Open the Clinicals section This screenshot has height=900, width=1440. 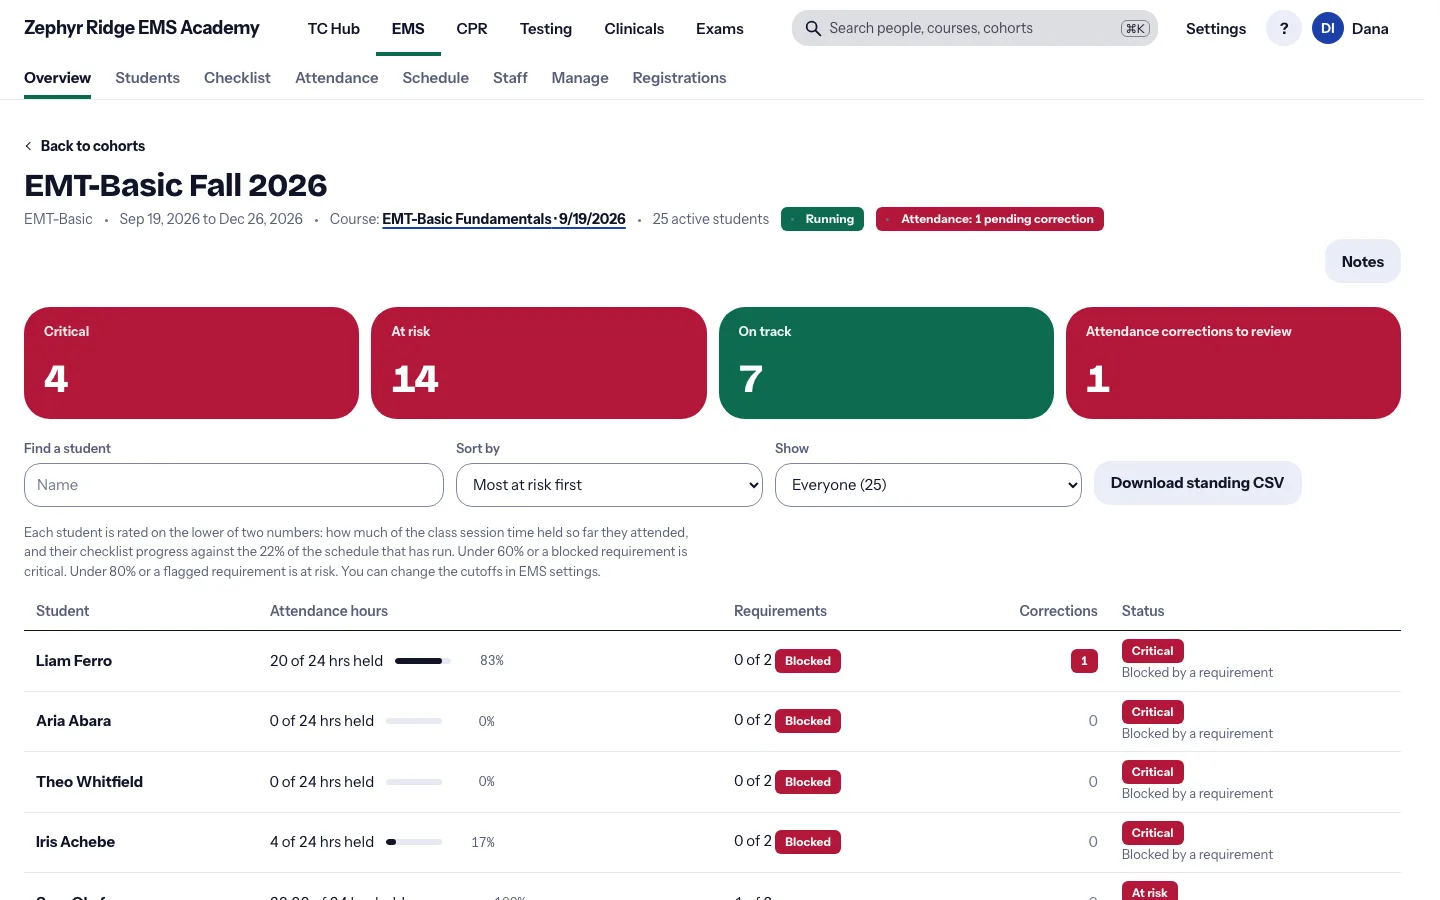[x=634, y=28]
